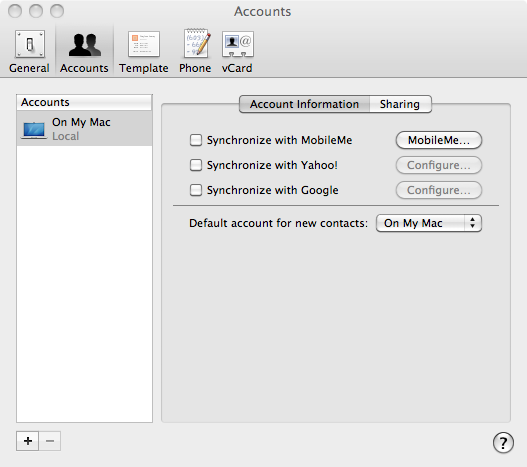Click the Accounts list column header
Viewport: 527px width, 467px height.
[x=84, y=102]
